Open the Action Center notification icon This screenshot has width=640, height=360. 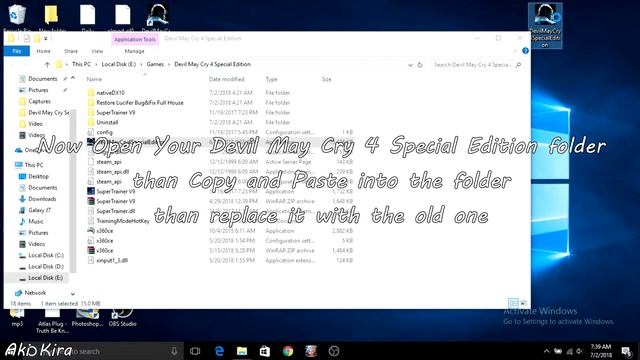pyautogui.click(x=627, y=351)
